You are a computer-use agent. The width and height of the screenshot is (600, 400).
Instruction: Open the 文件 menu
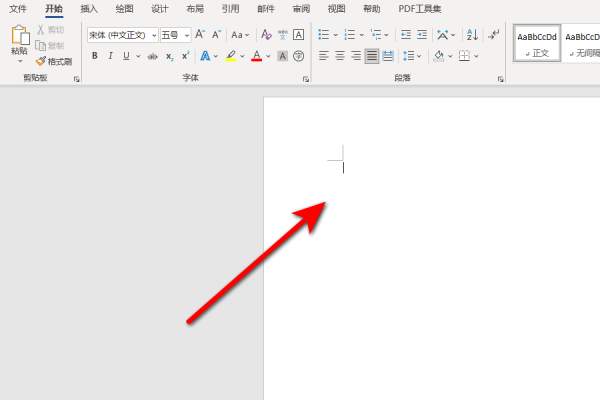[18, 9]
